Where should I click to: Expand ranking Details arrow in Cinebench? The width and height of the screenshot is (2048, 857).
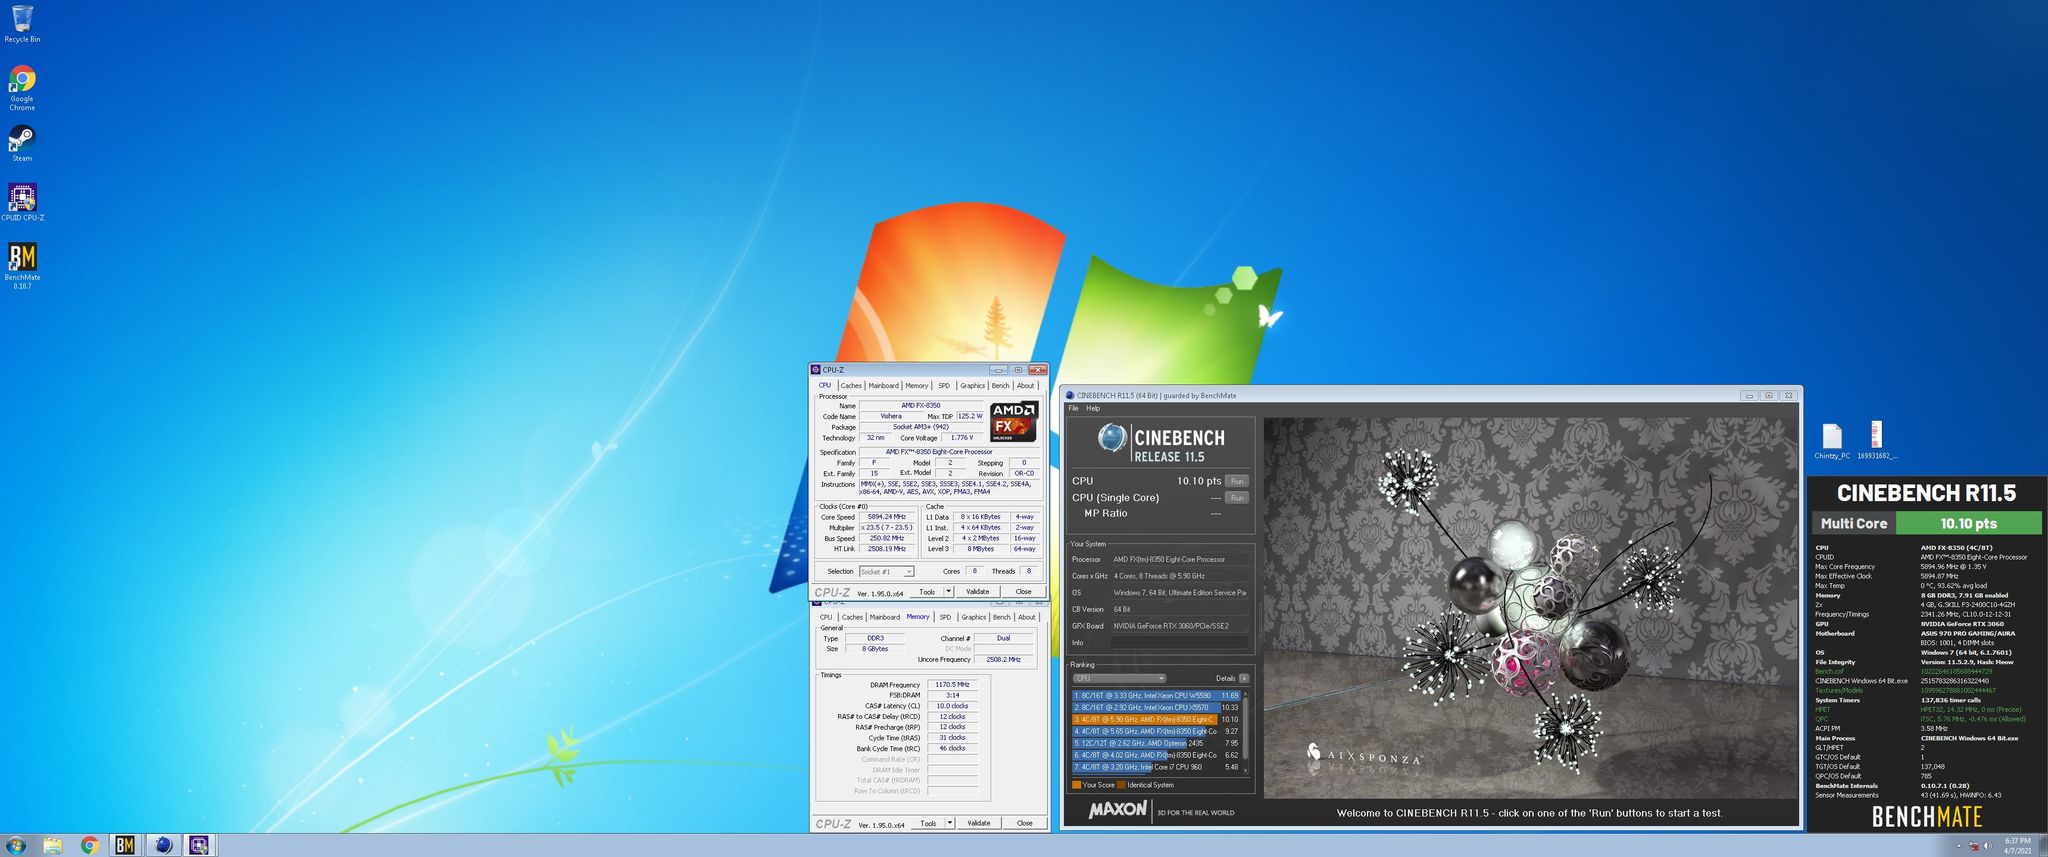pyautogui.click(x=1244, y=678)
